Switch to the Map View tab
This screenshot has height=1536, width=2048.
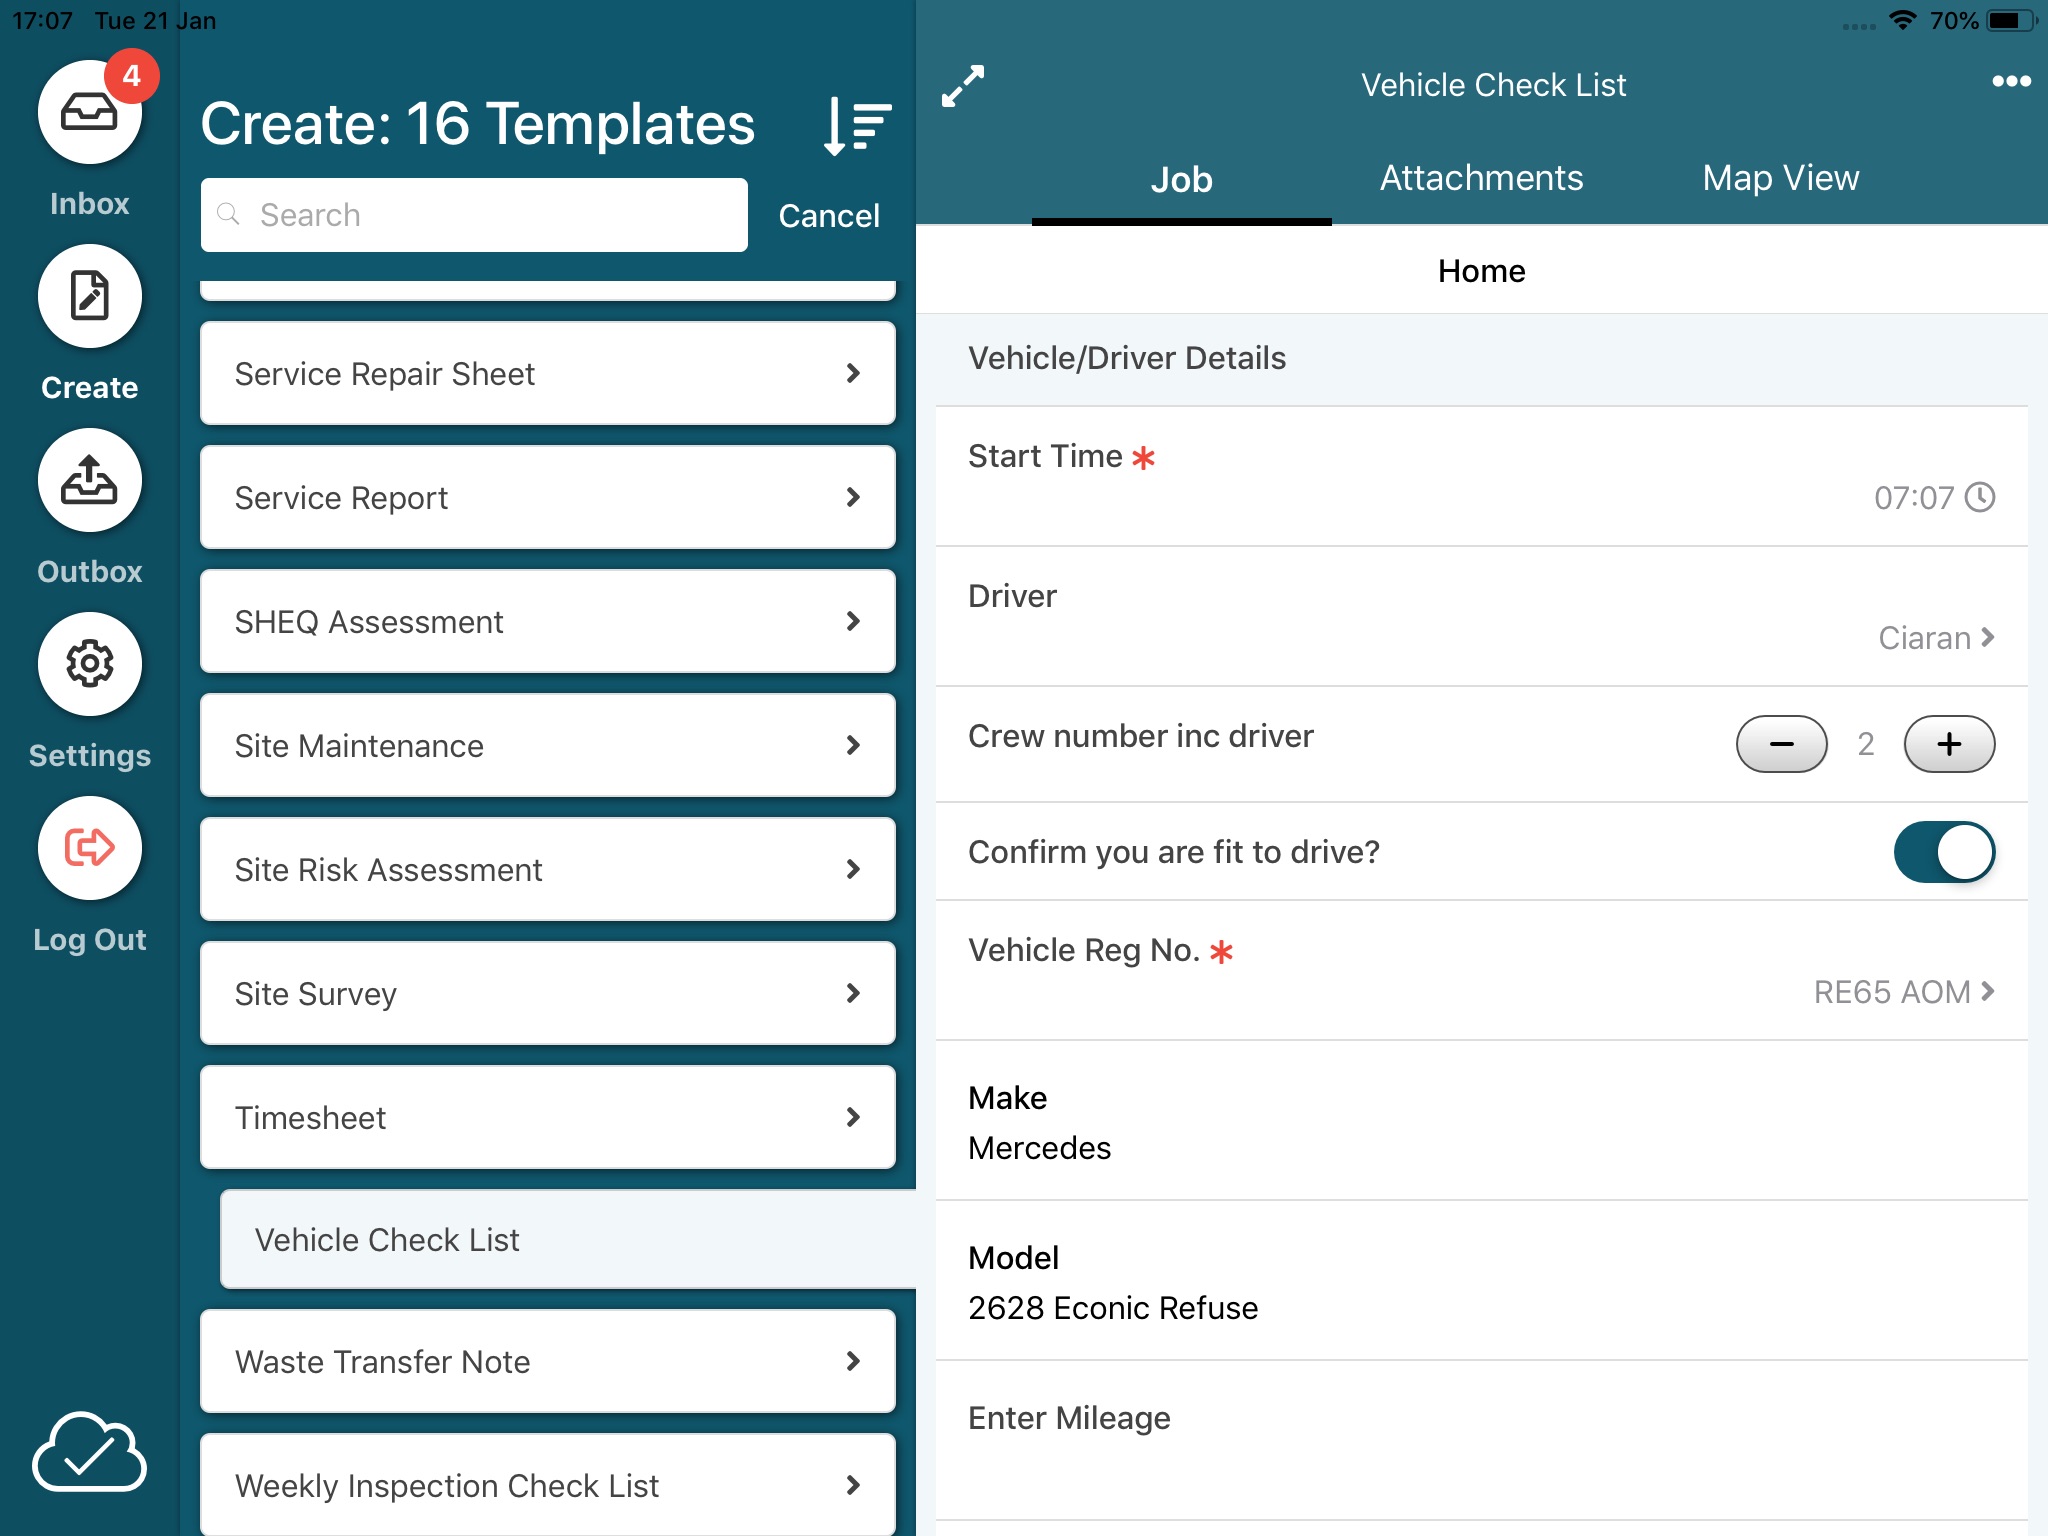pyautogui.click(x=1780, y=179)
